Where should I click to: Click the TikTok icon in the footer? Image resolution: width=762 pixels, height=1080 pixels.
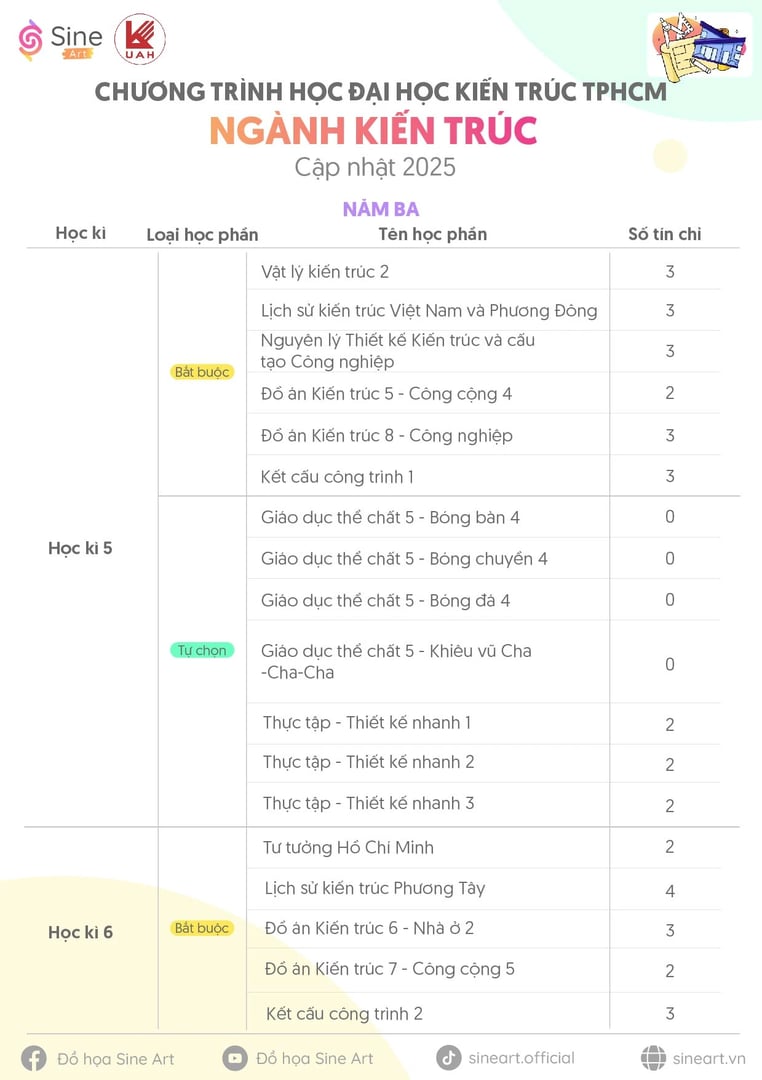449,1057
